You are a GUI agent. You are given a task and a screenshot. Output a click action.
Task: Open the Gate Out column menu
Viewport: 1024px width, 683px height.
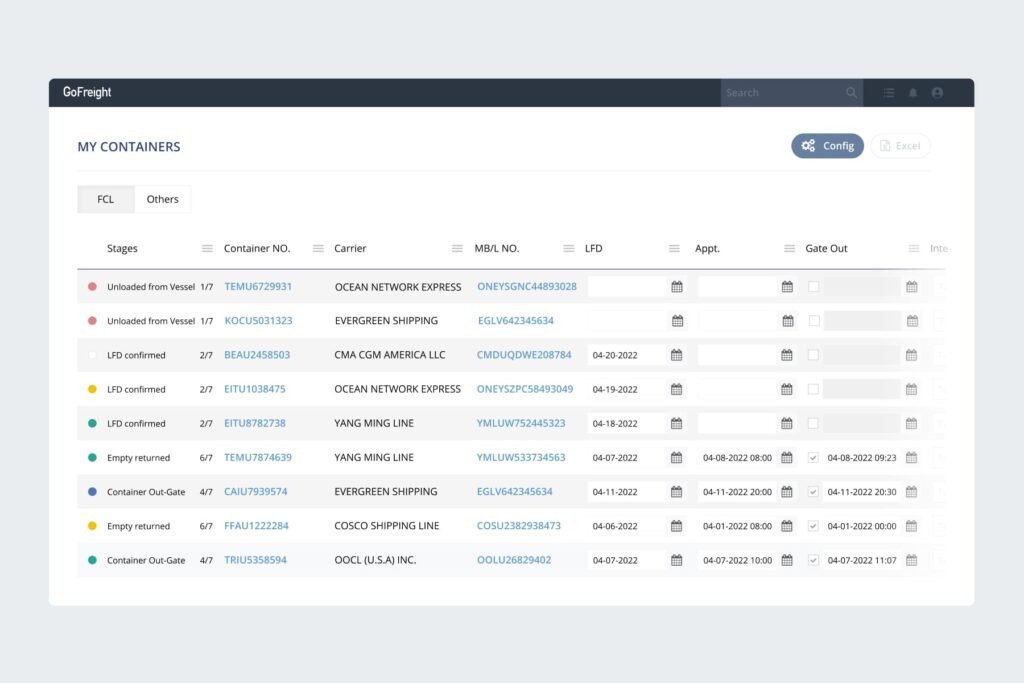tap(914, 249)
